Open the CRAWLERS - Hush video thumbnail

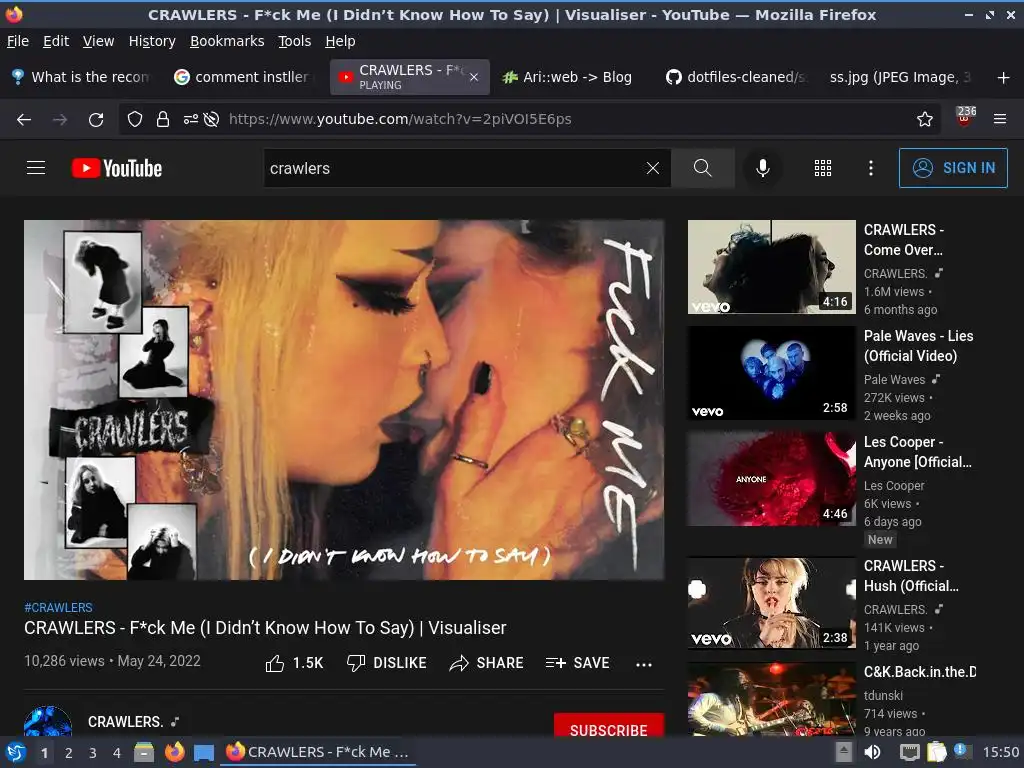tap(771, 603)
